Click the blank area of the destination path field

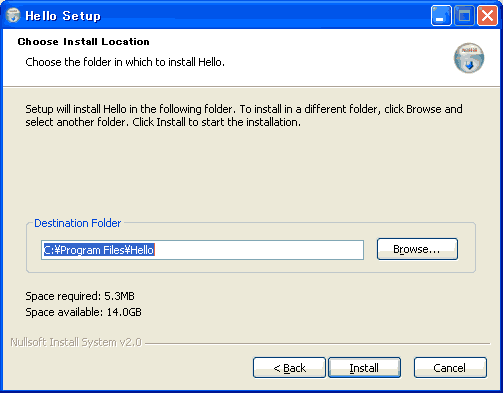pos(259,250)
